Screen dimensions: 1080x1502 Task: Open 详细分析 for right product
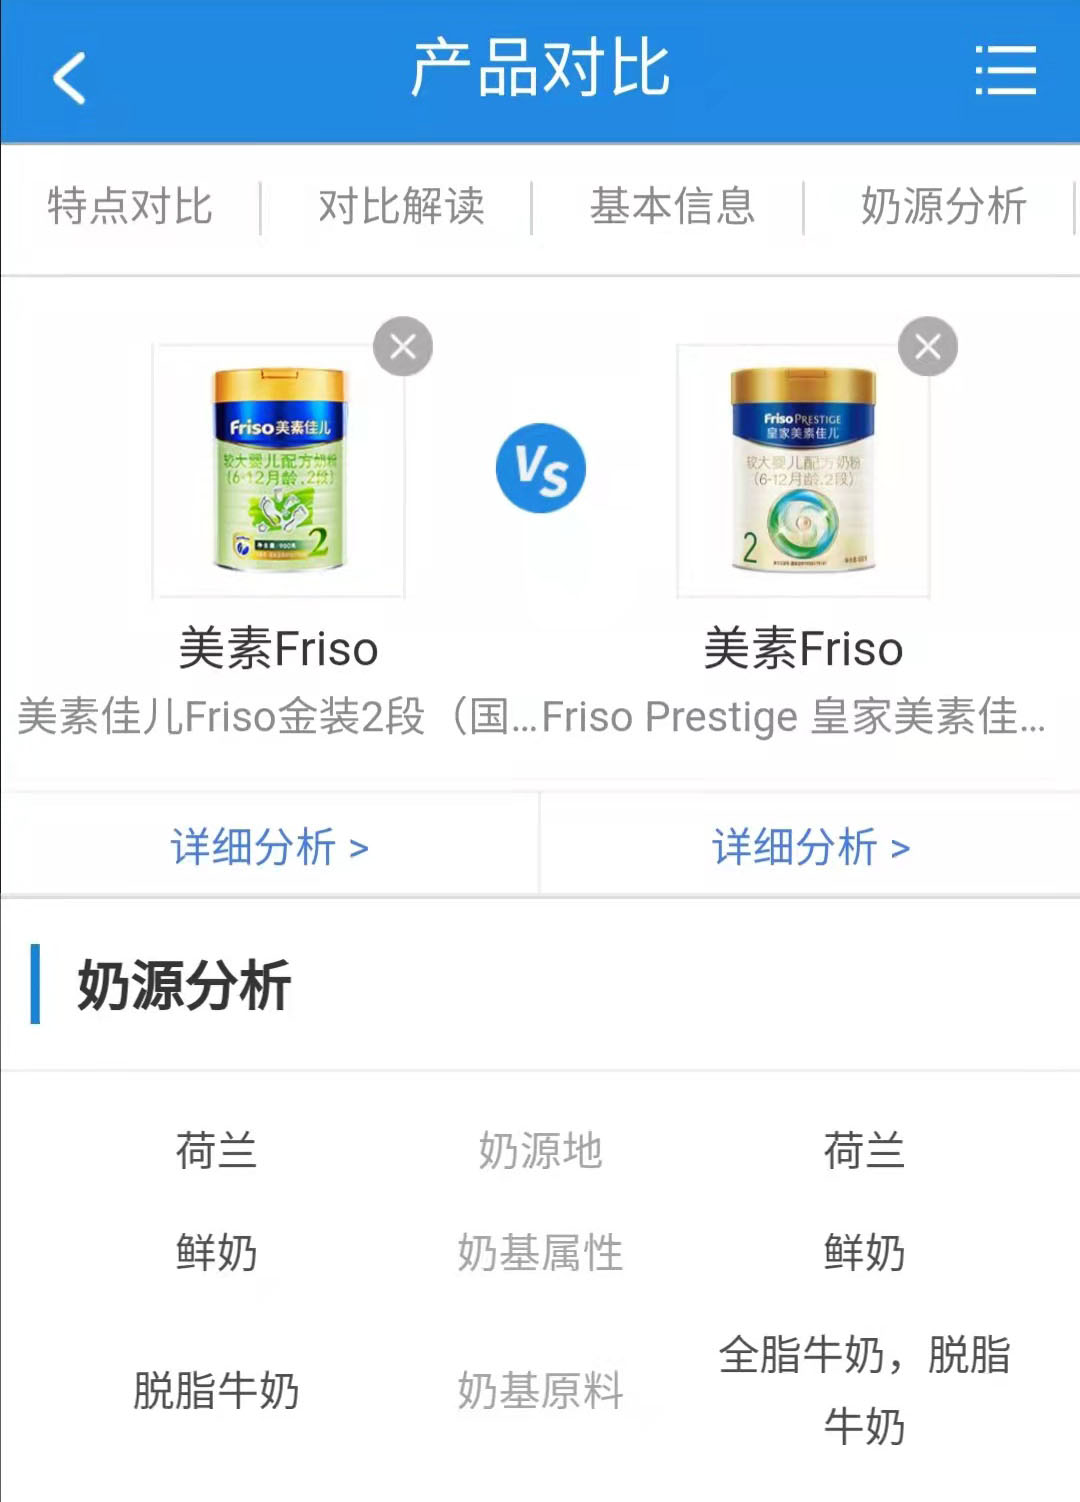point(811,847)
